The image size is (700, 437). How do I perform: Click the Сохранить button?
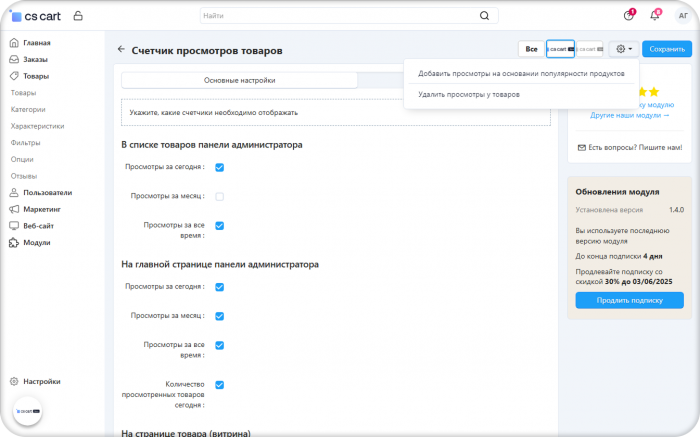[x=667, y=49]
